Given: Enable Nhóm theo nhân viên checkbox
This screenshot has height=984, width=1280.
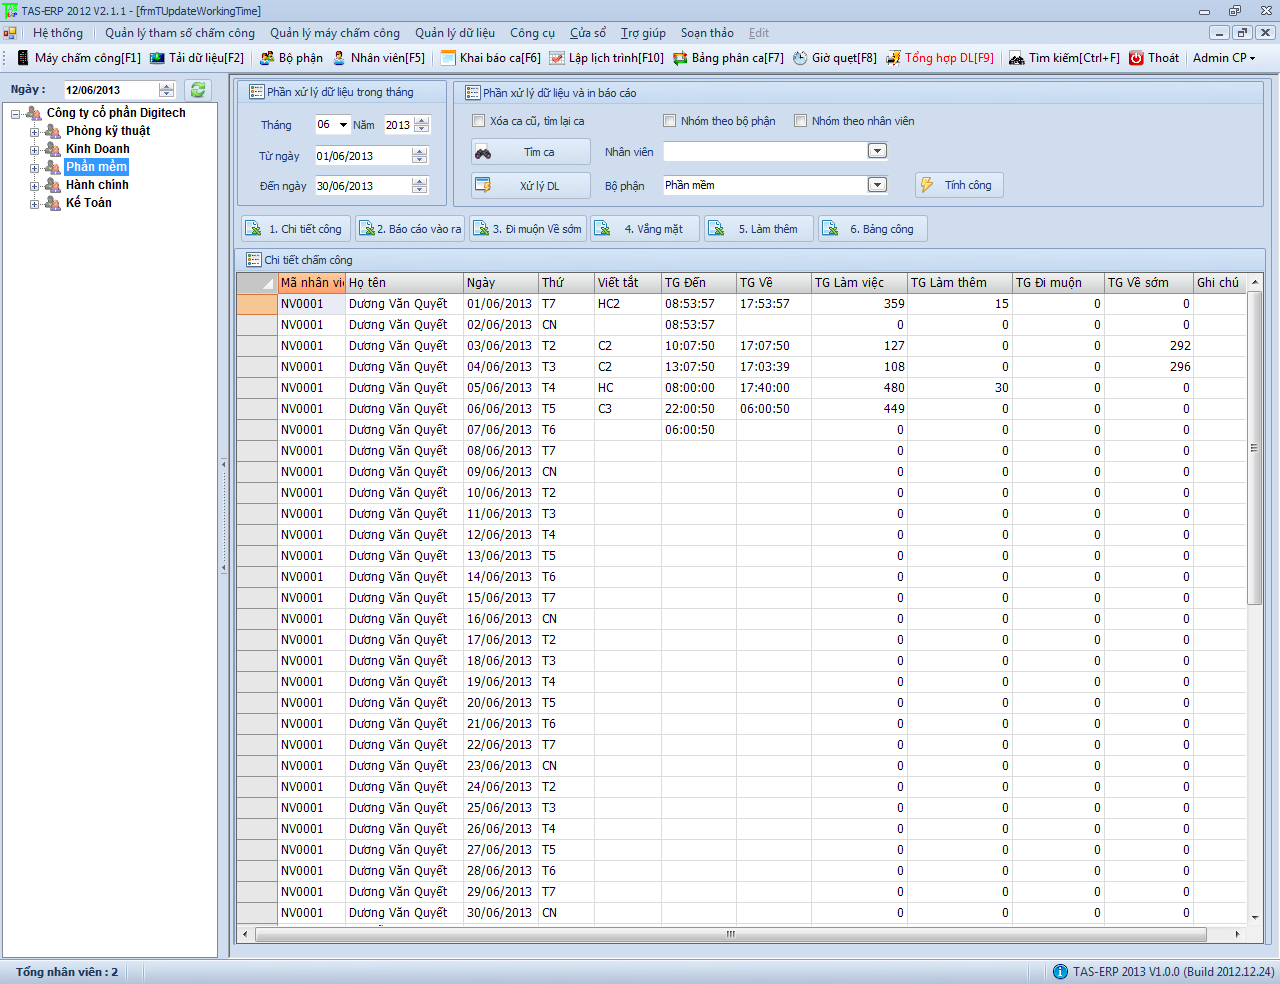Looking at the screenshot, I should (x=801, y=121).
